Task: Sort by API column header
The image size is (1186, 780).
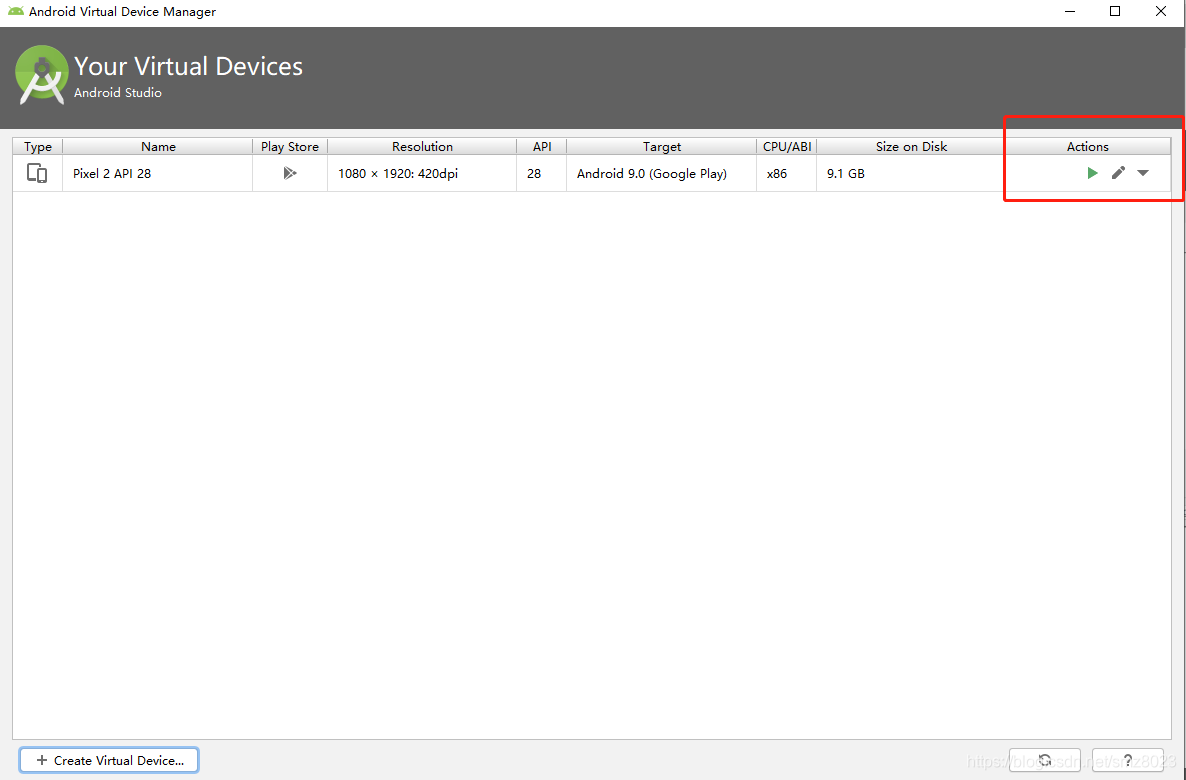Action: 542,147
